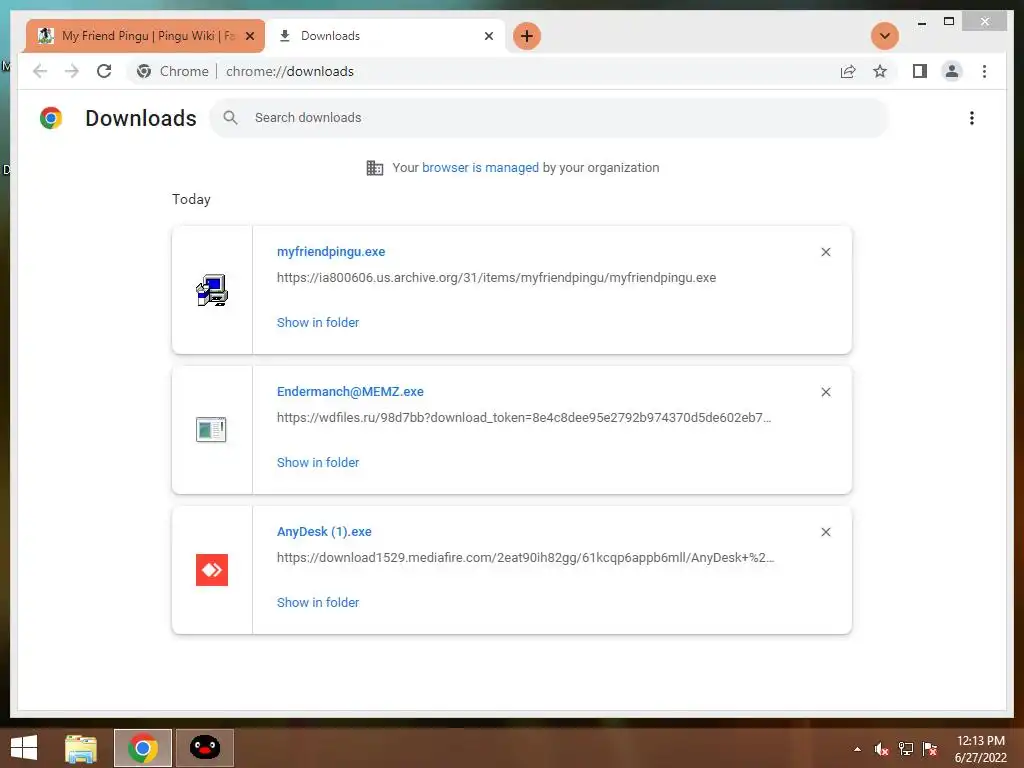Open the 'browser is managed' link
Image resolution: width=1024 pixels, height=768 pixels.
point(480,168)
